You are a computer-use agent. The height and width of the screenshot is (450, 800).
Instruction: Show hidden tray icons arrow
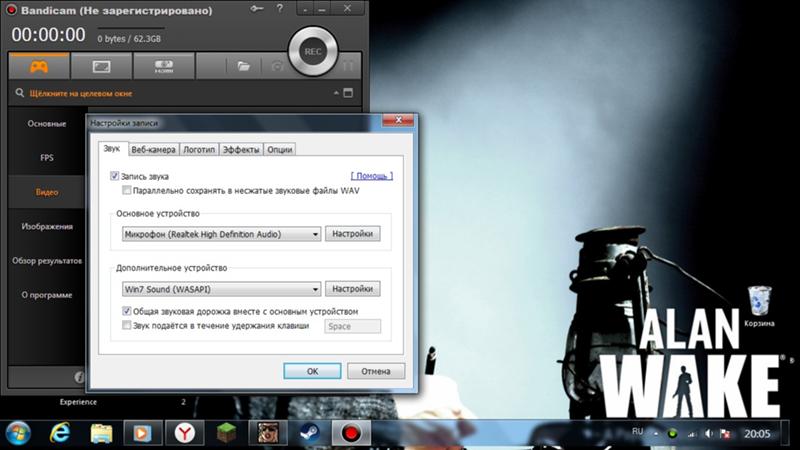(656, 434)
